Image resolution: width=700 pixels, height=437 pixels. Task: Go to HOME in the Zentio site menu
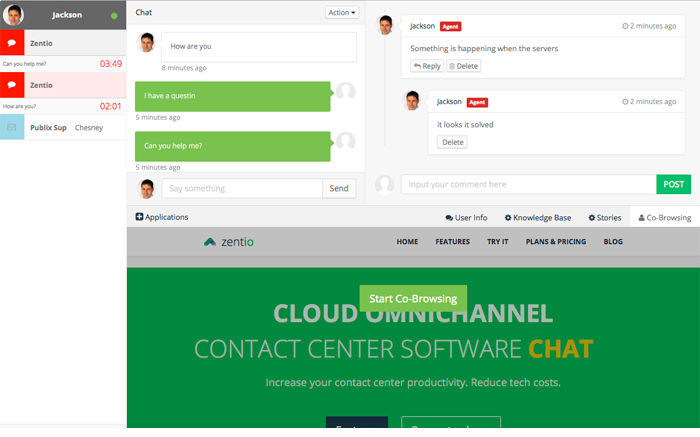(x=407, y=241)
